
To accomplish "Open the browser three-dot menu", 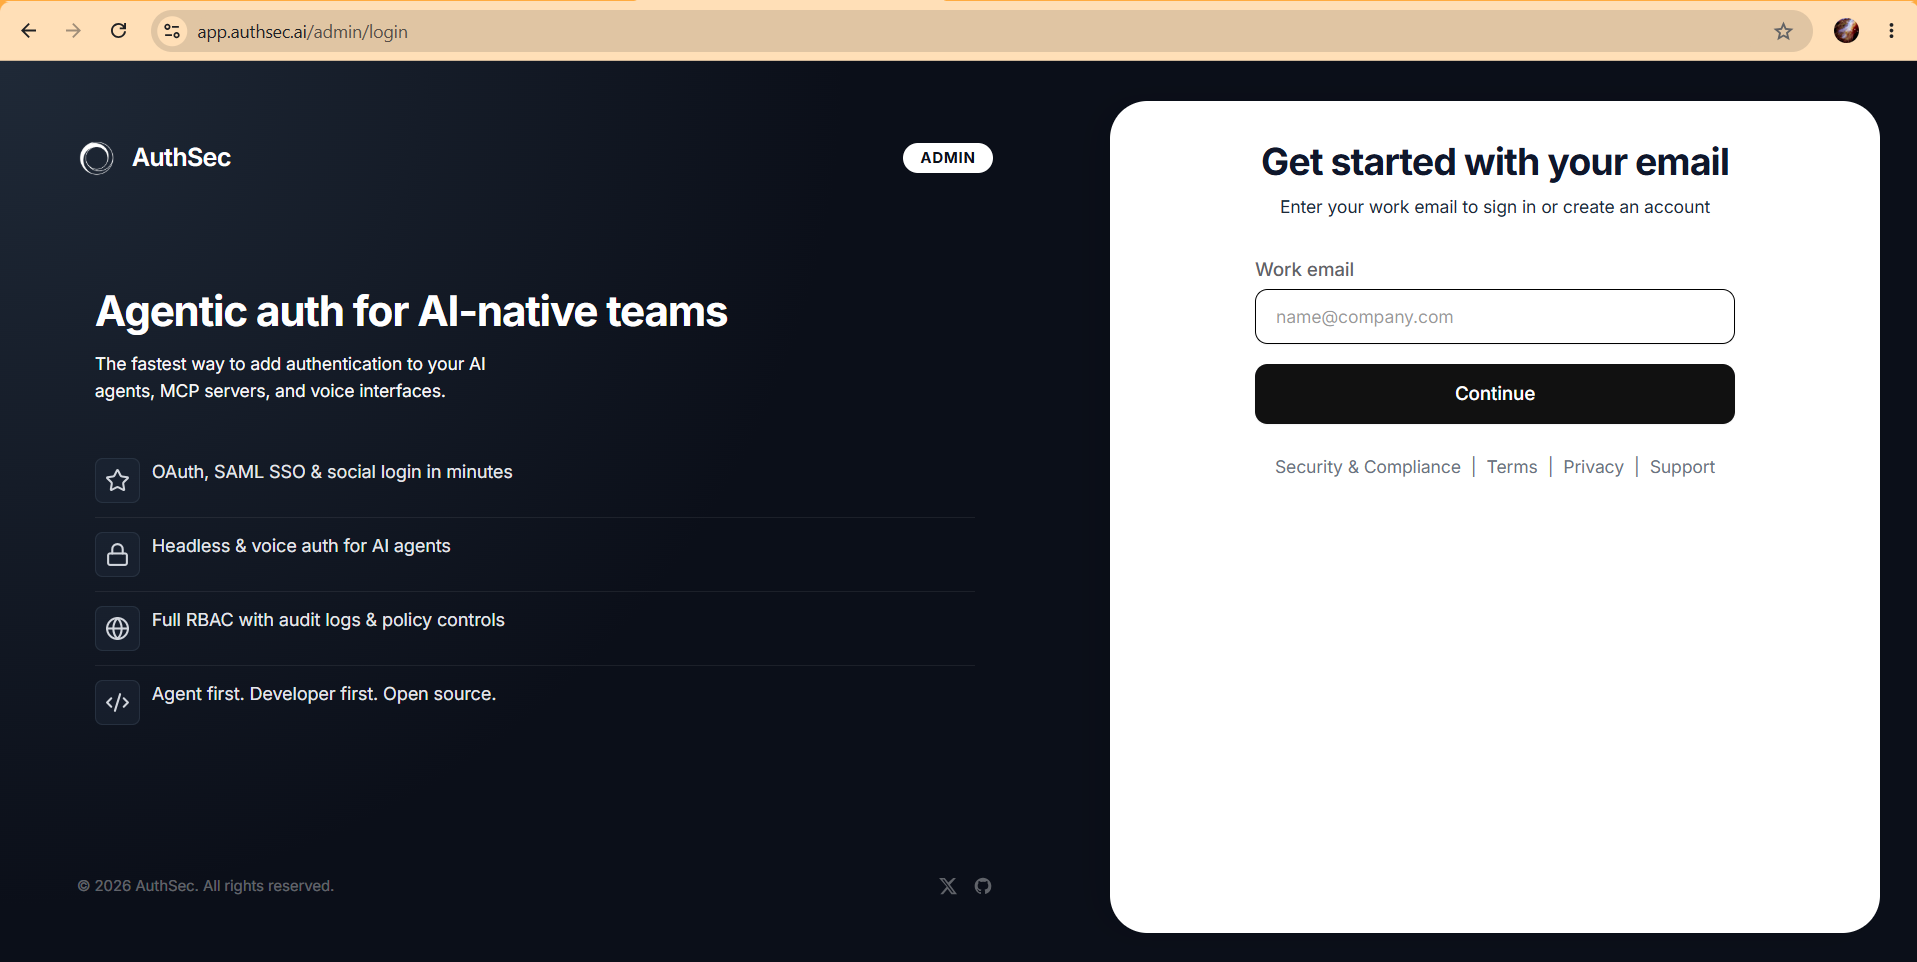I will pos(1891,31).
